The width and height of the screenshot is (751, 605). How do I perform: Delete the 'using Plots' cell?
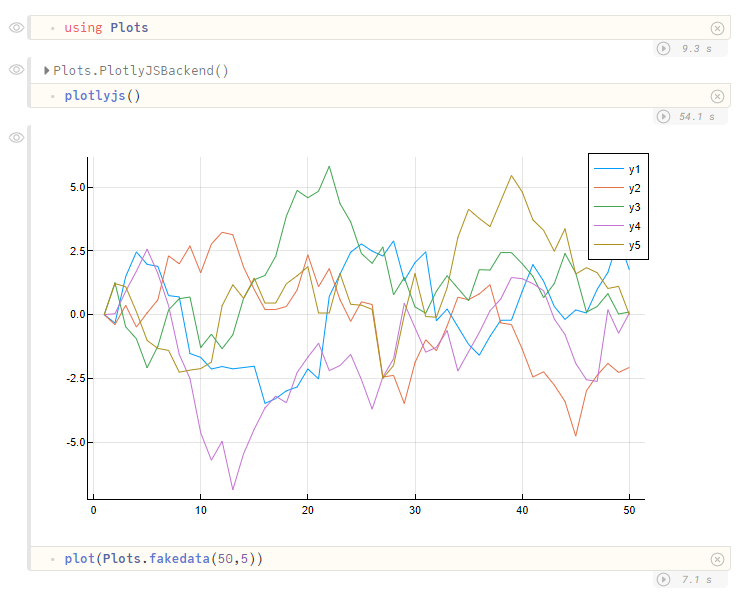coord(717,28)
